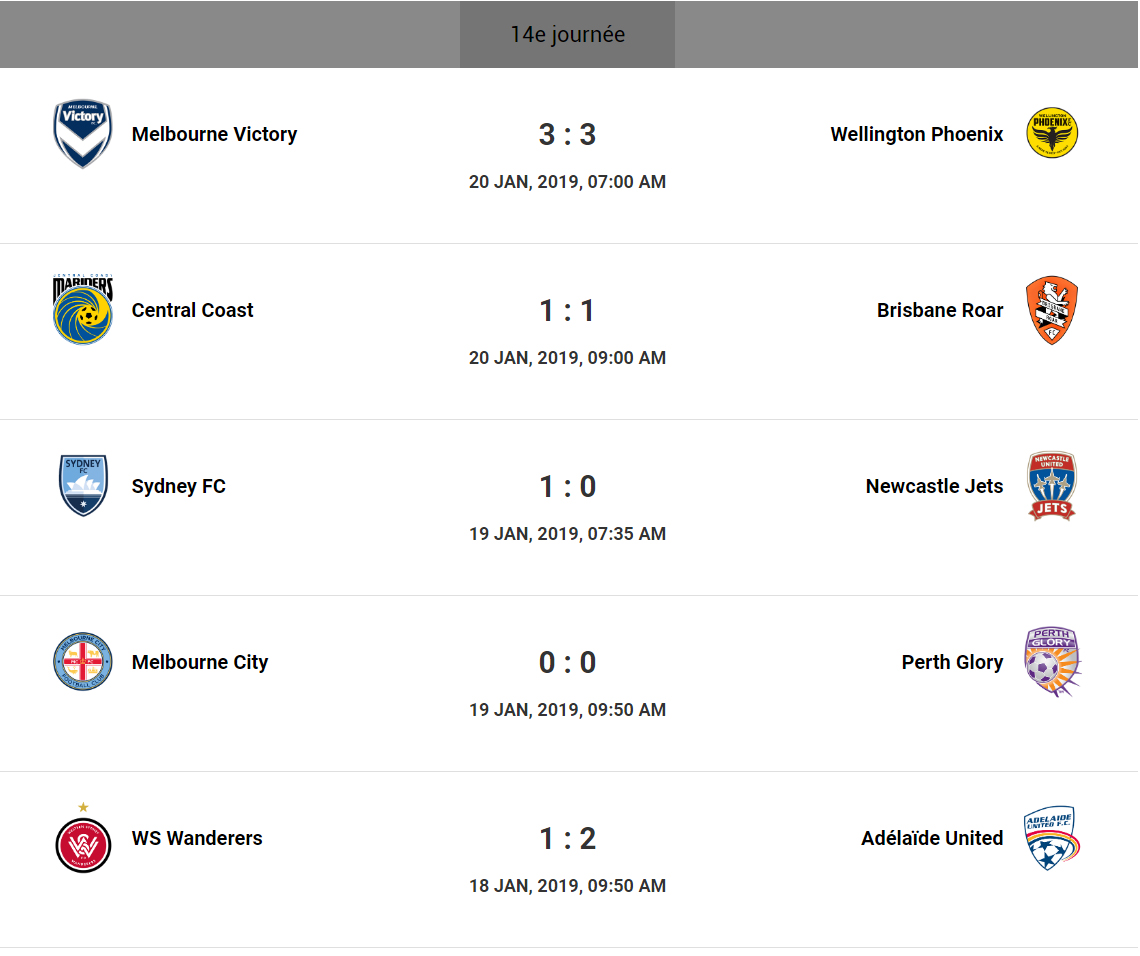Click the Adélaïde United club logo
Screen dimensions: 1140x956
[x=1052, y=838]
